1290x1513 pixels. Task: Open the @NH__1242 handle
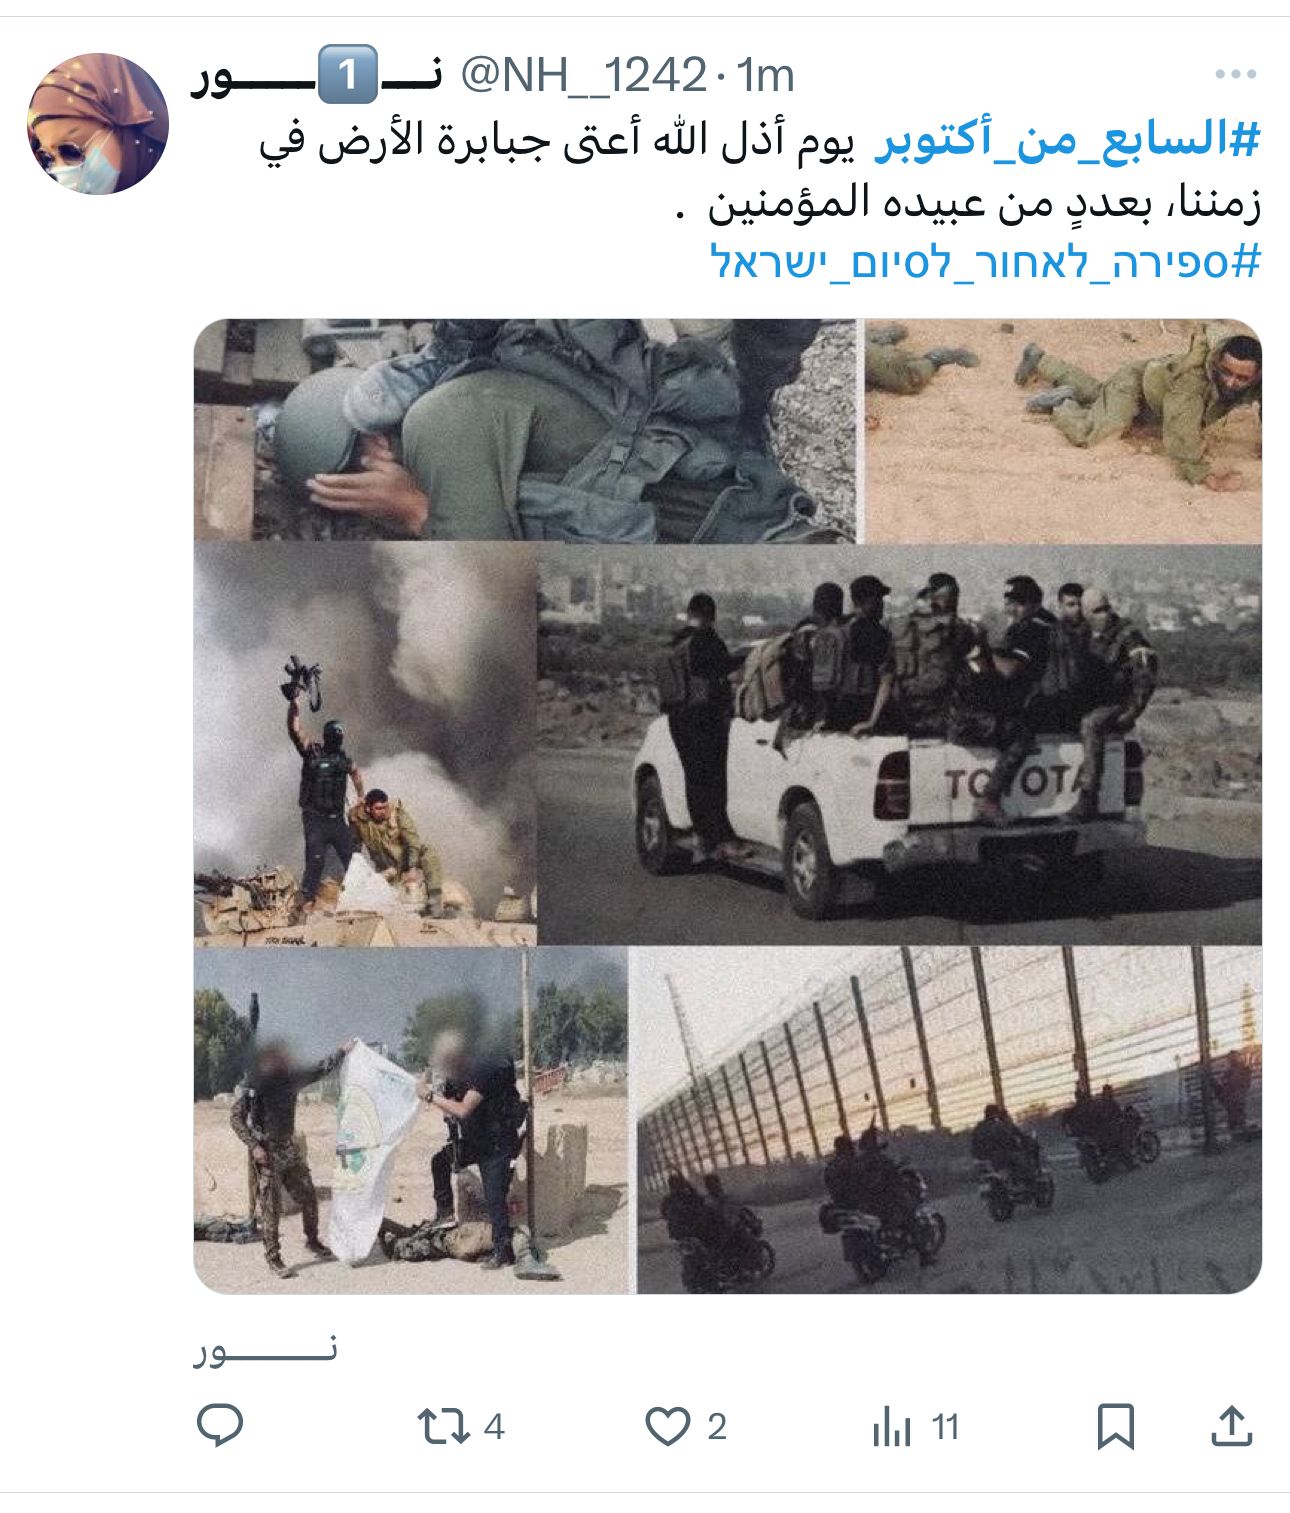click(584, 75)
